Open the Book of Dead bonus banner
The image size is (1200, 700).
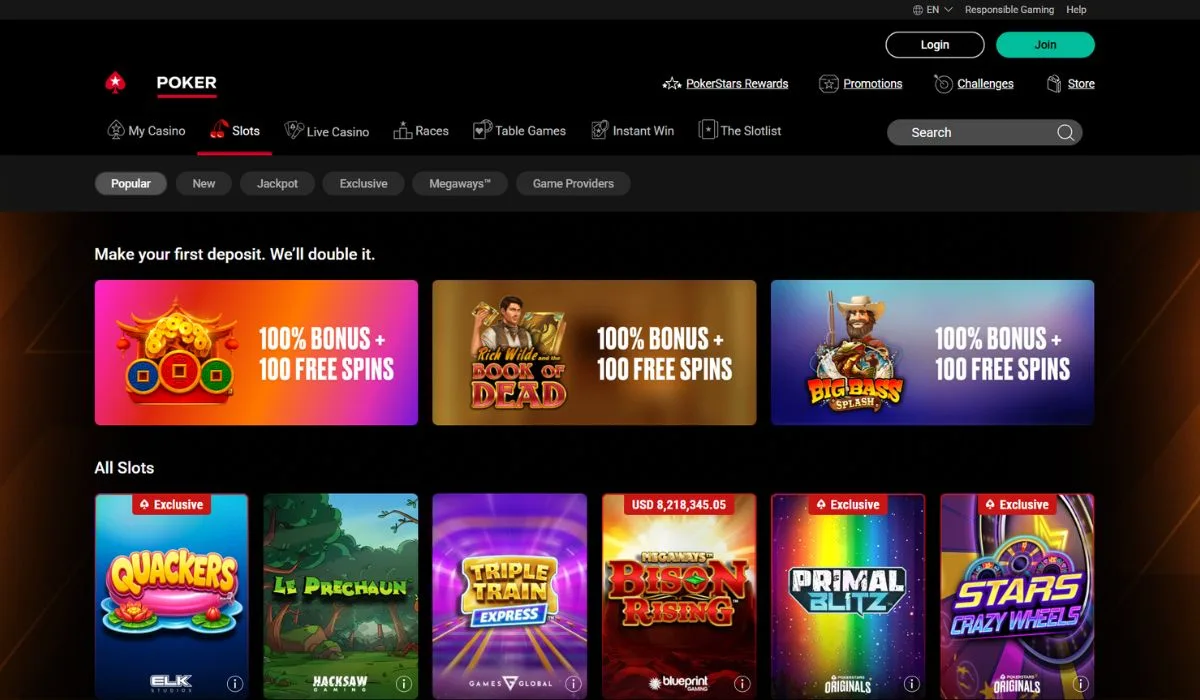[x=594, y=352]
